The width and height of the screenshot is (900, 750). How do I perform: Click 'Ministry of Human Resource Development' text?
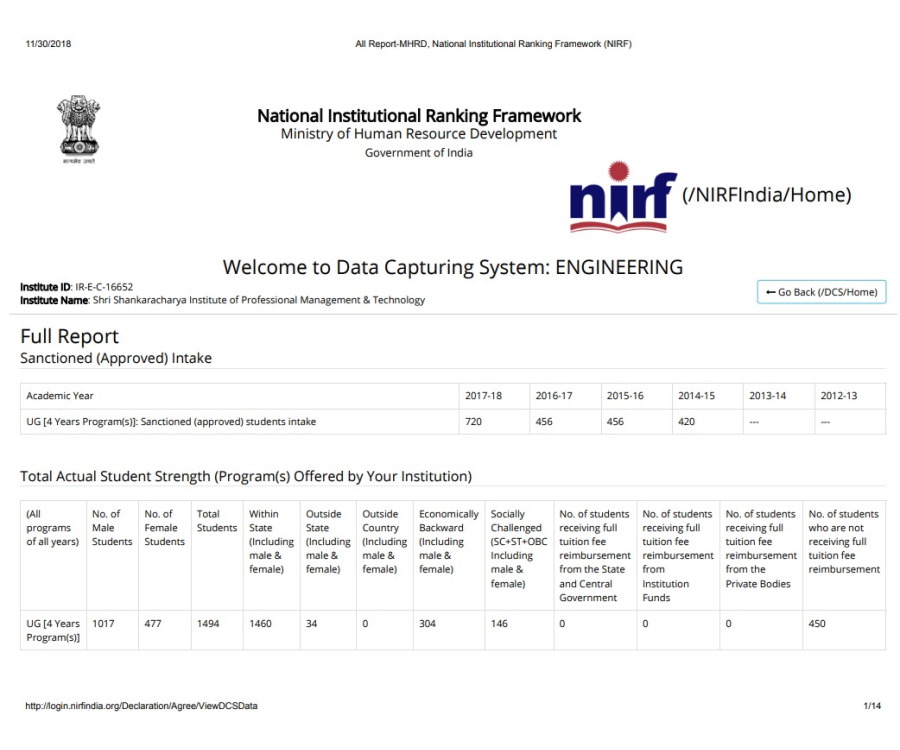tap(419, 134)
